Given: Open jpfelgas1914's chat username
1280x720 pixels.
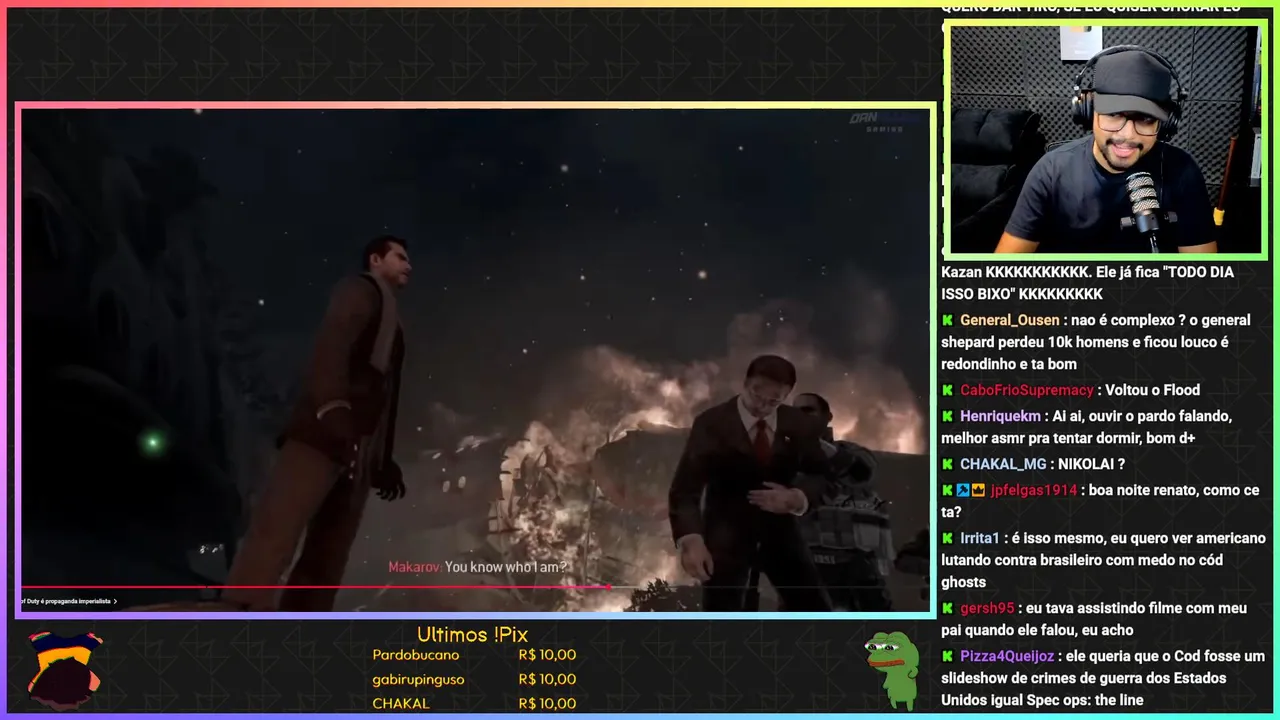Looking at the screenshot, I should click(x=1034, y=490).
